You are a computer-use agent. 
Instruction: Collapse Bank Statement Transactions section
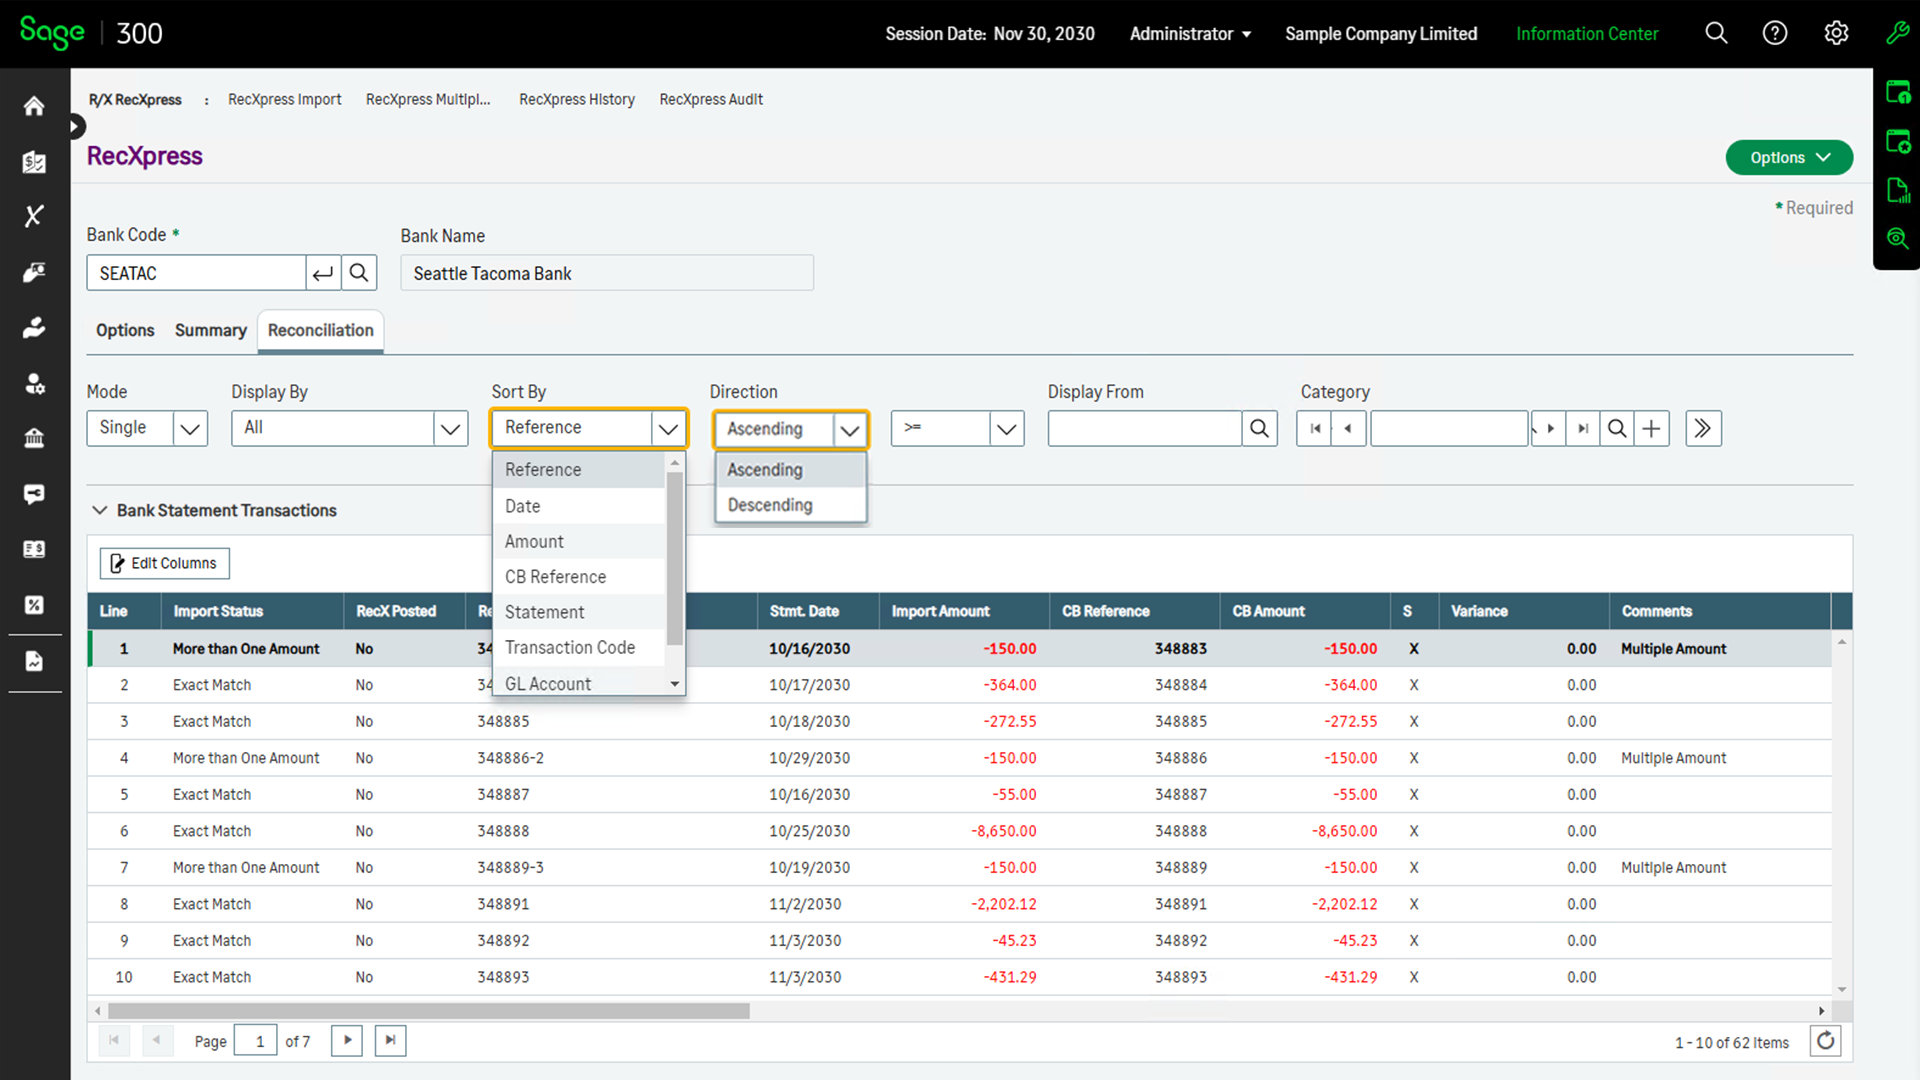click(100, 510)
